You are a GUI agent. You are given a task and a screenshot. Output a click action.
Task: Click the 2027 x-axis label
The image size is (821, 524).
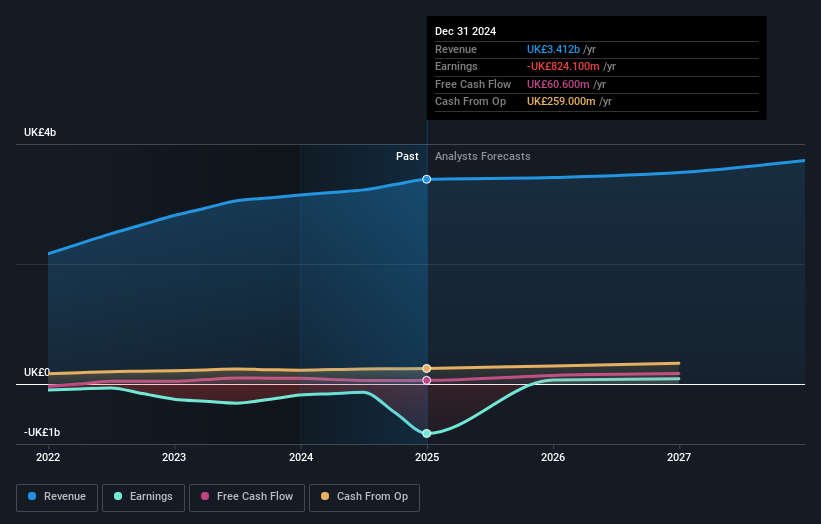point(679,457)
